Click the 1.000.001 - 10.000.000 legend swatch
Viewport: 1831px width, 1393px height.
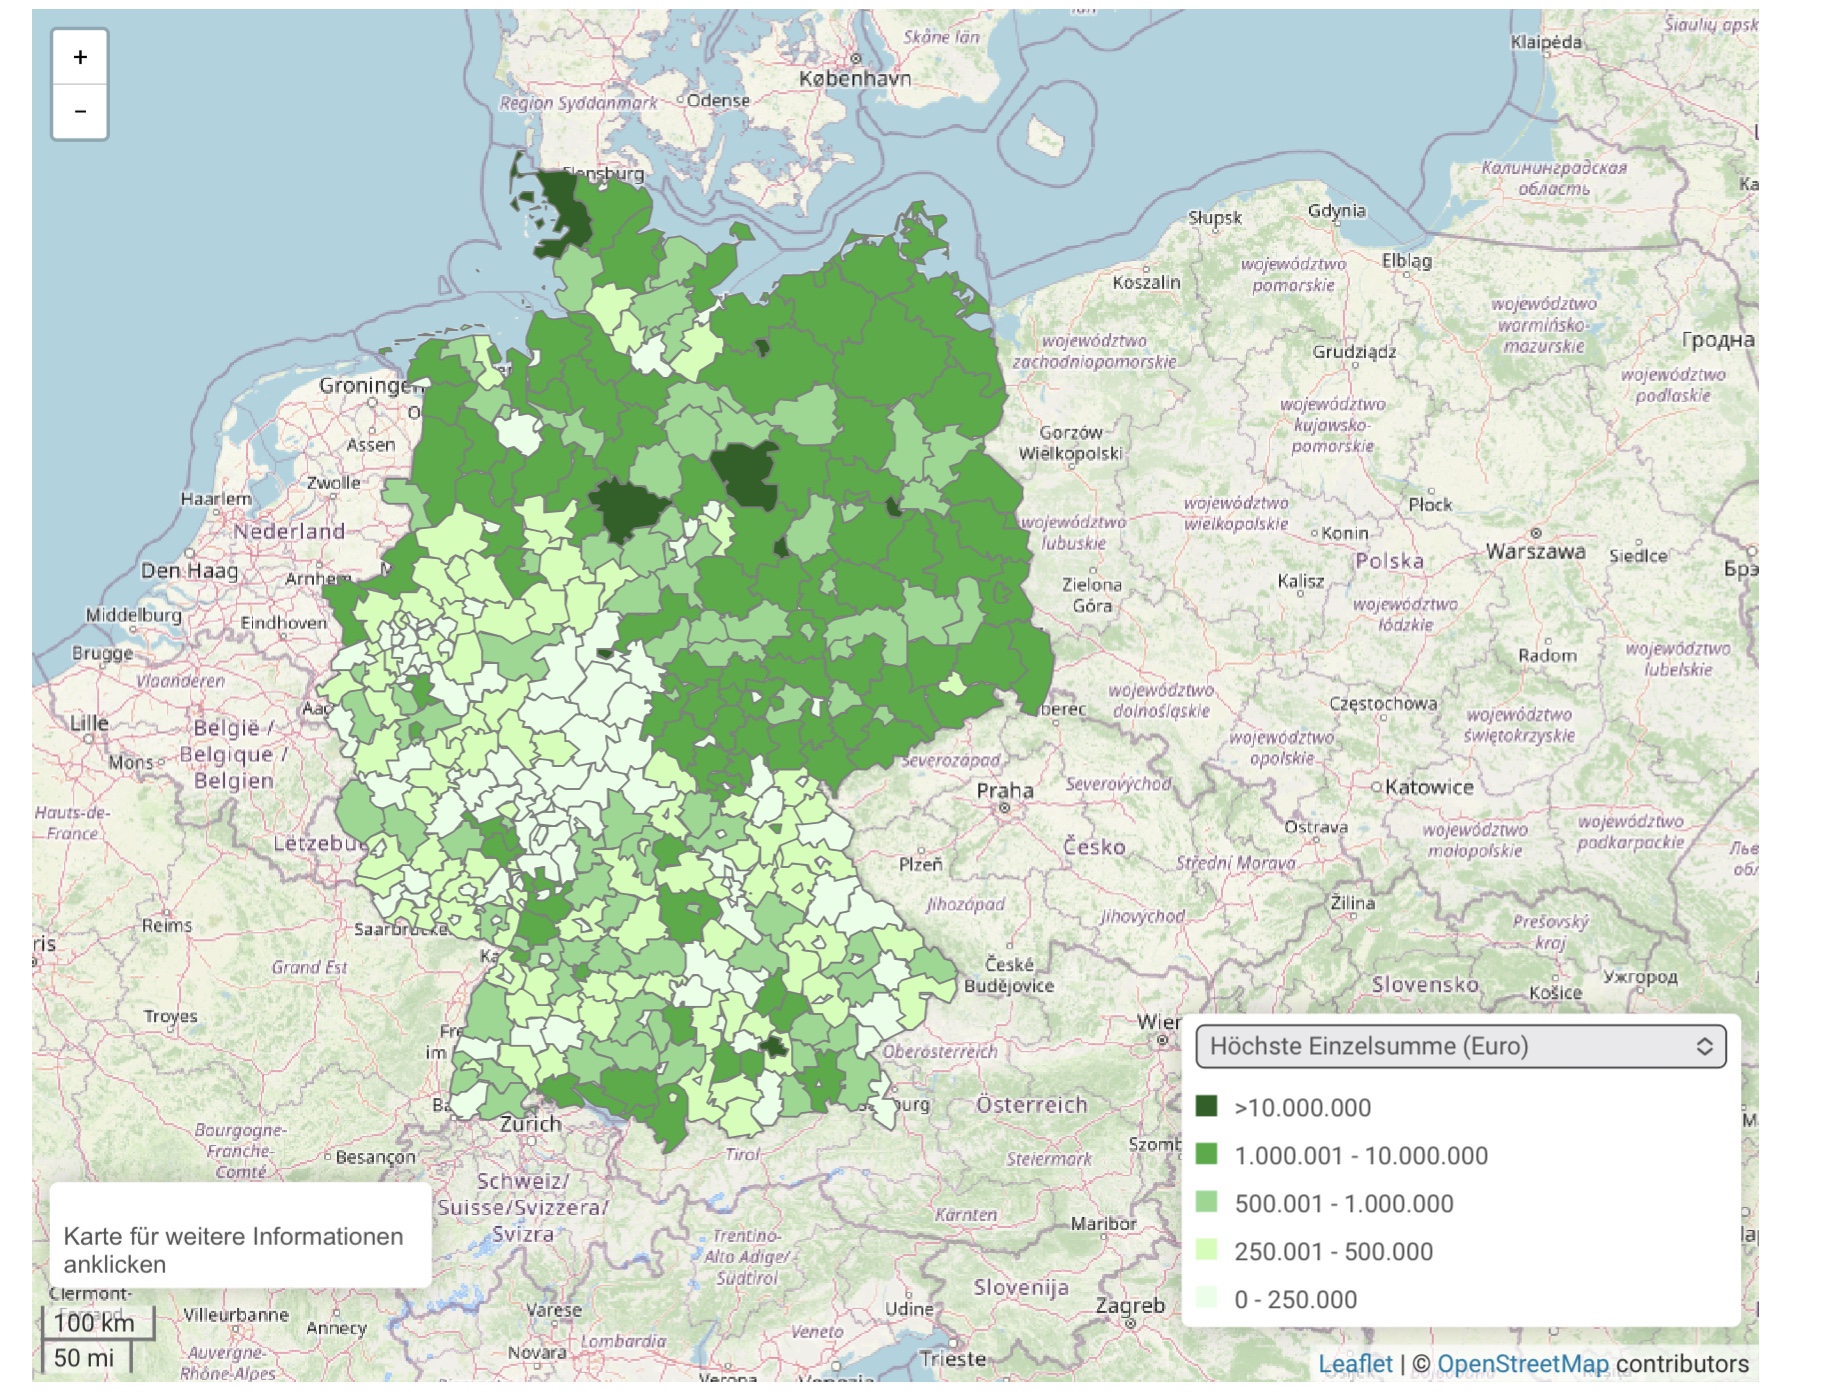pos(1207,1154)
